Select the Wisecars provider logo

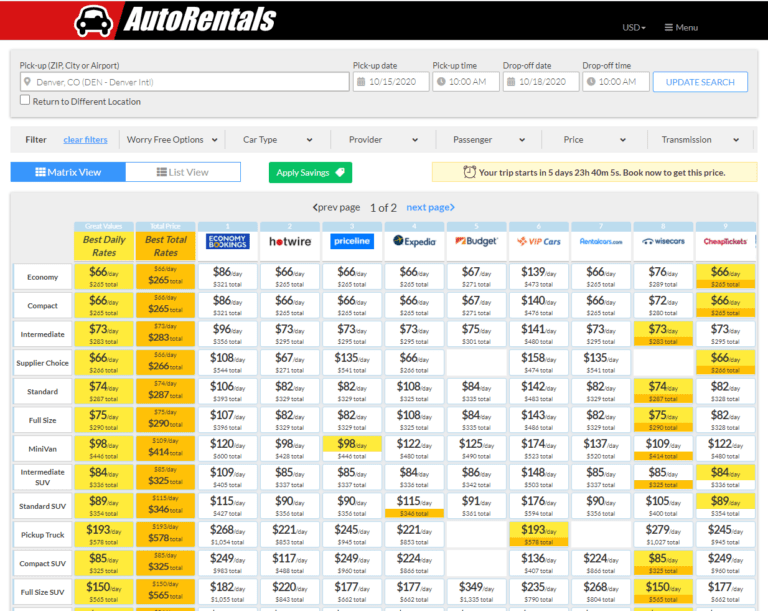coord(663,241)
